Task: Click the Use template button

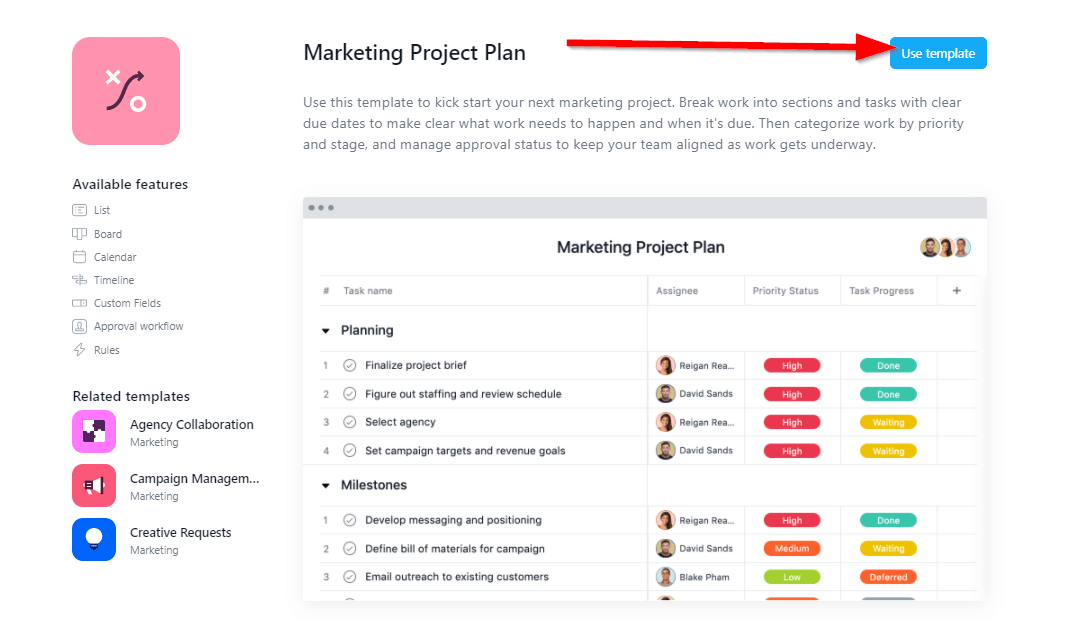Action: [938, 54]
